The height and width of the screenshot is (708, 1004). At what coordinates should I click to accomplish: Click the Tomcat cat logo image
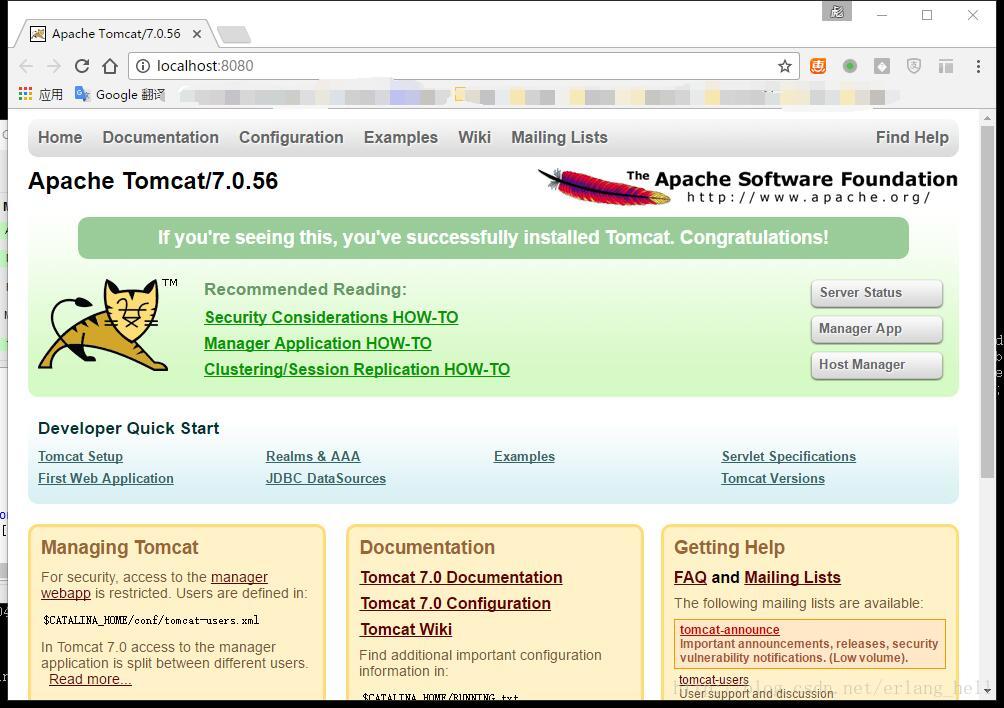pyautogui.click(x=107, y=325)
